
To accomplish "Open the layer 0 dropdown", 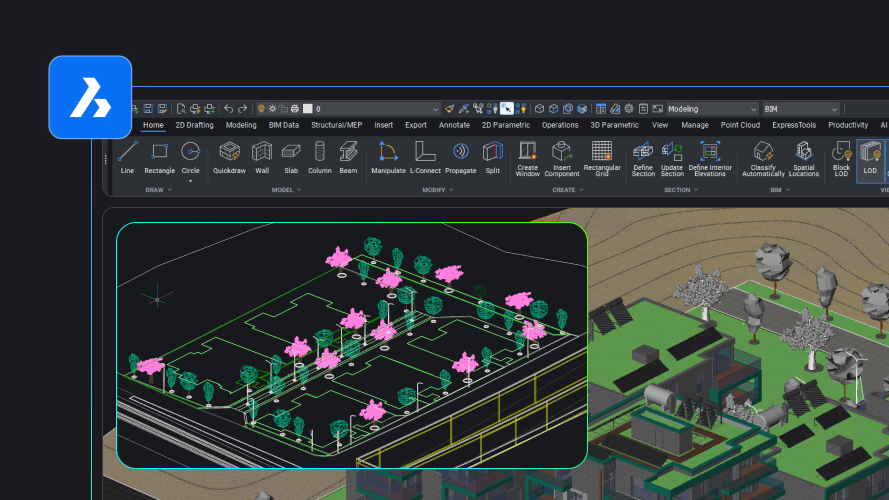I will pos(435,109).
